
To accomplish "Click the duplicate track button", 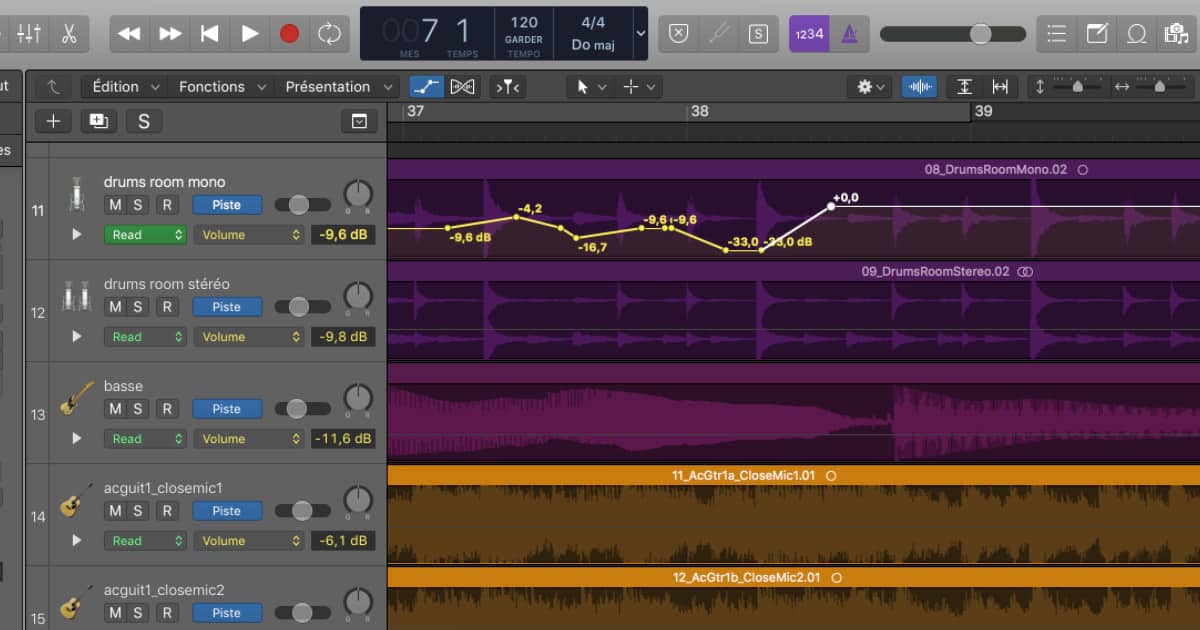I will point(98,121).
